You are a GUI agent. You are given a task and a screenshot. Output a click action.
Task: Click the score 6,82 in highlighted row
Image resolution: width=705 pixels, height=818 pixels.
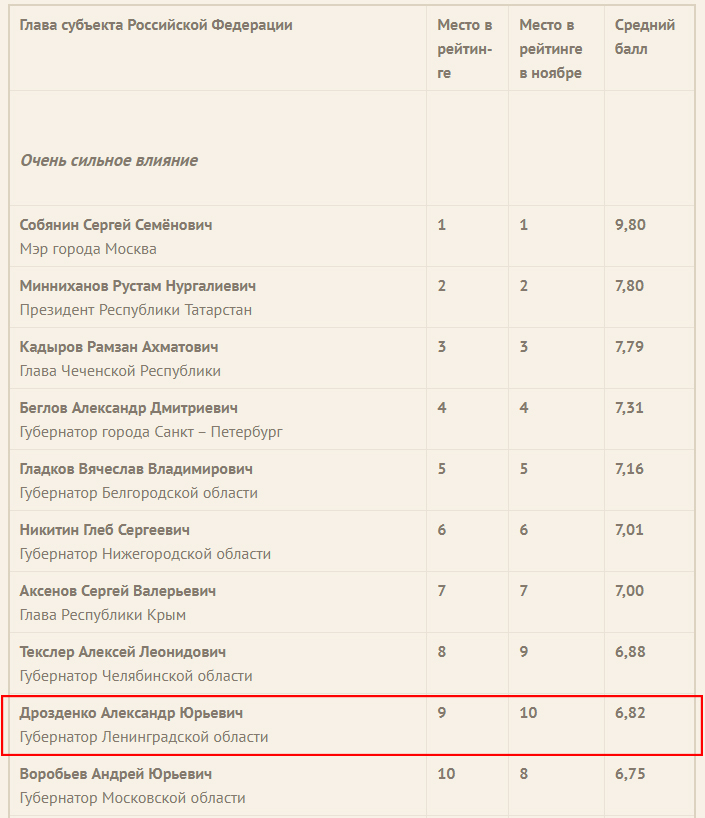tap(630, 713)
